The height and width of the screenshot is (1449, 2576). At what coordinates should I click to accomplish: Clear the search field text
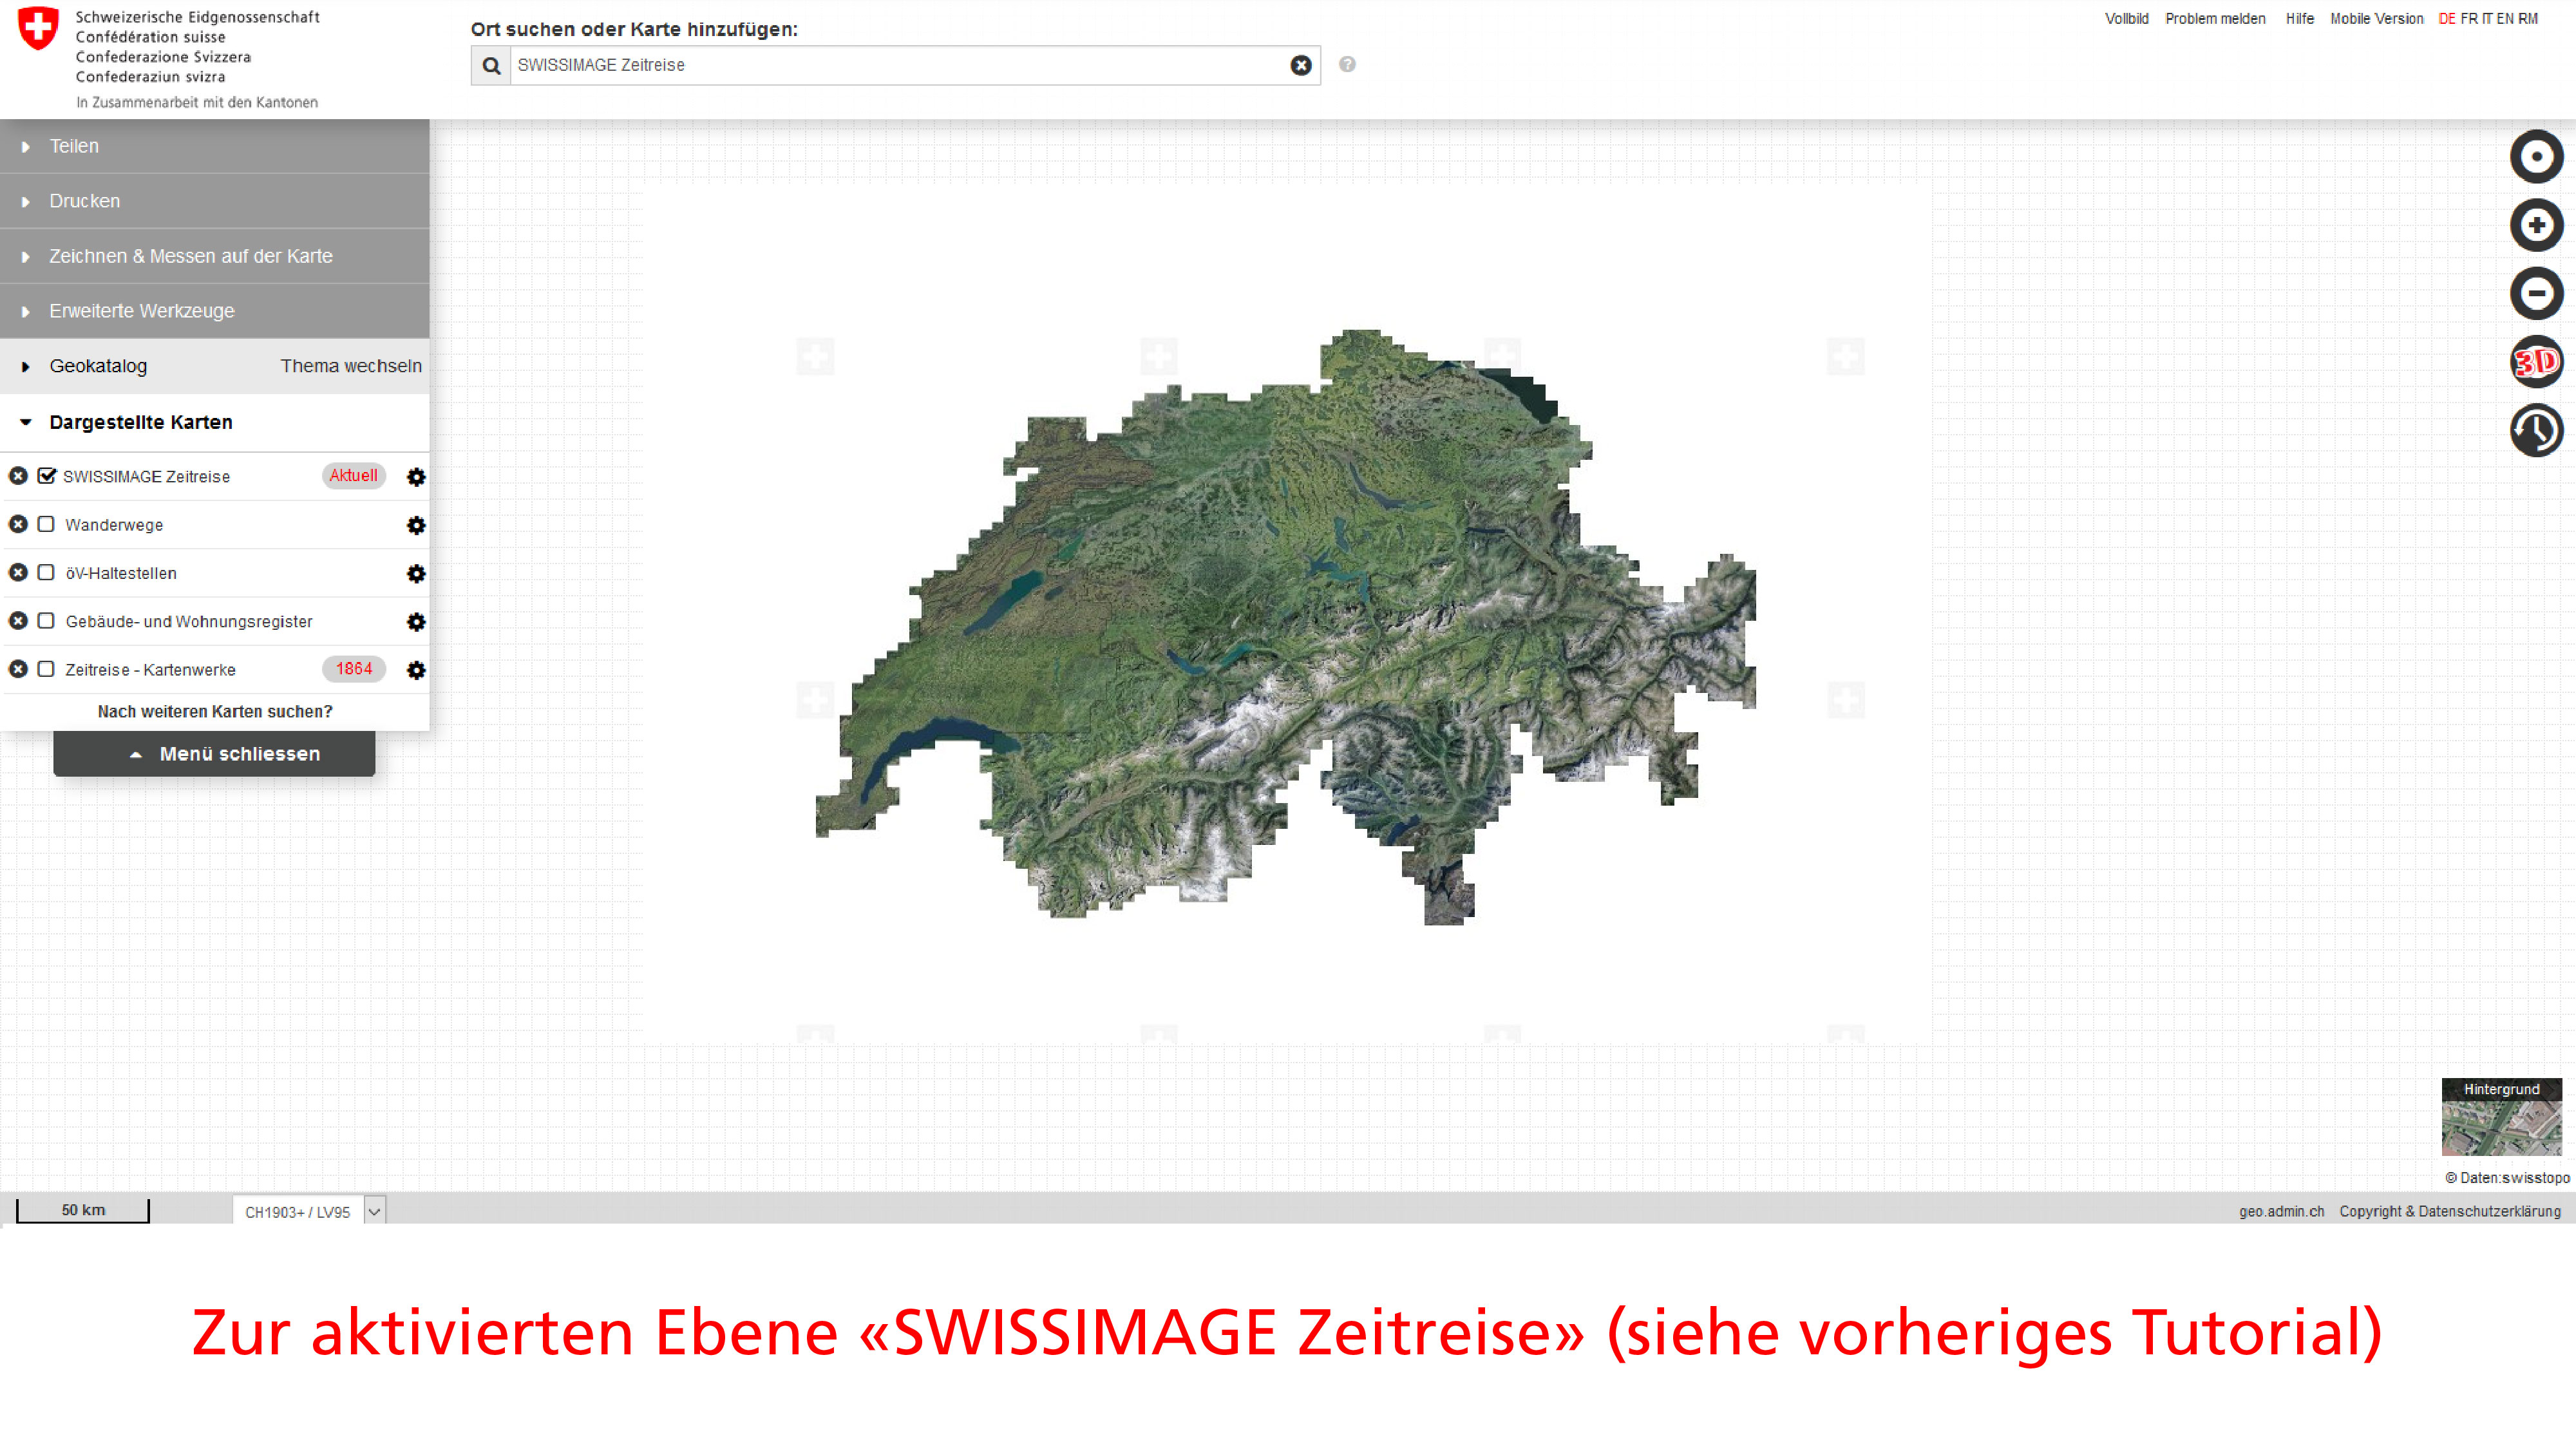point(1300,66)
